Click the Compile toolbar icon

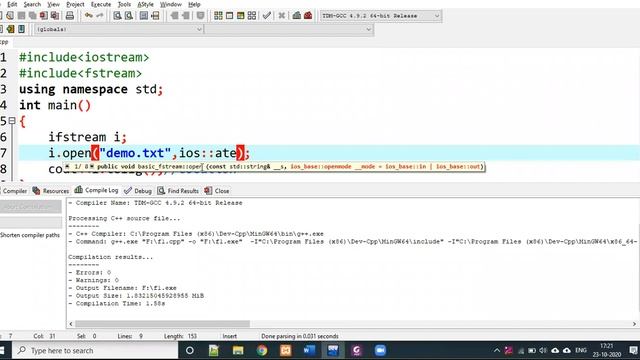[218, 16]
